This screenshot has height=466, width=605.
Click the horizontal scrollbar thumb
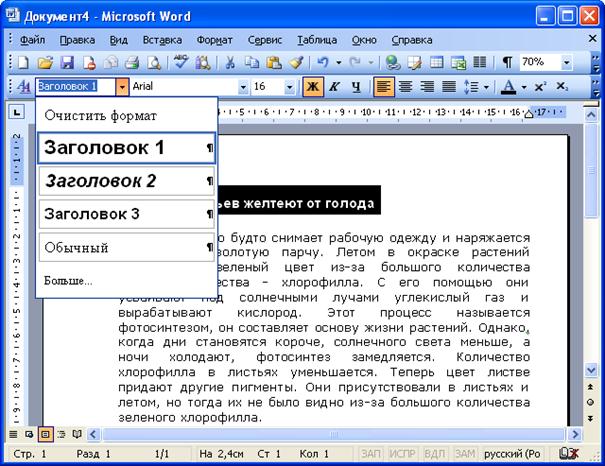[x=334, y=435]
